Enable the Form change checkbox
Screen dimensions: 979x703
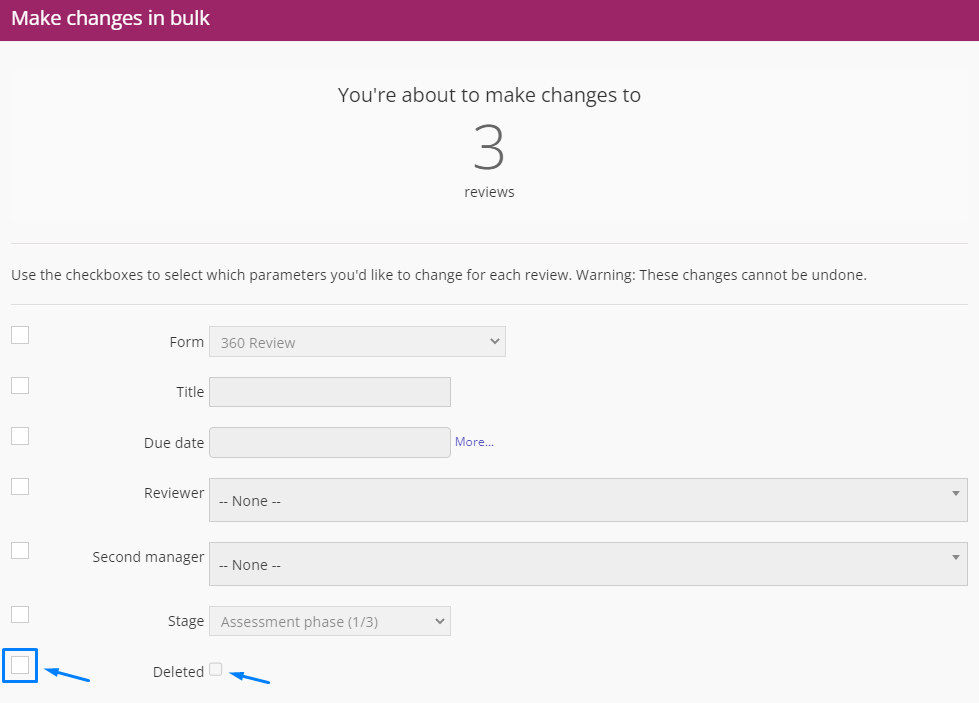[x=20, y=335]
